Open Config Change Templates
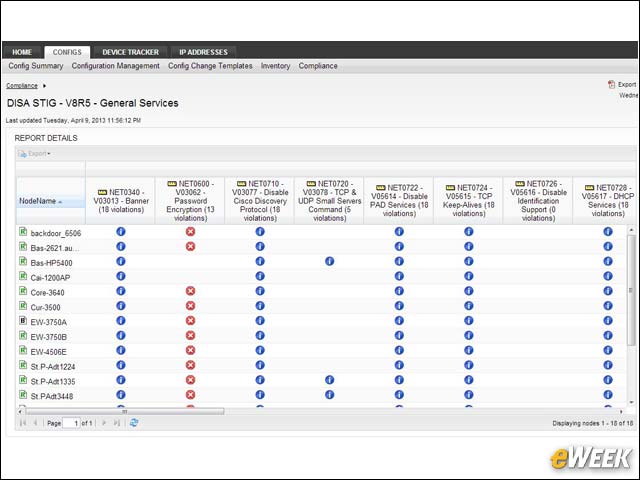This screenshot has width=640, height=480. (210, 66)
